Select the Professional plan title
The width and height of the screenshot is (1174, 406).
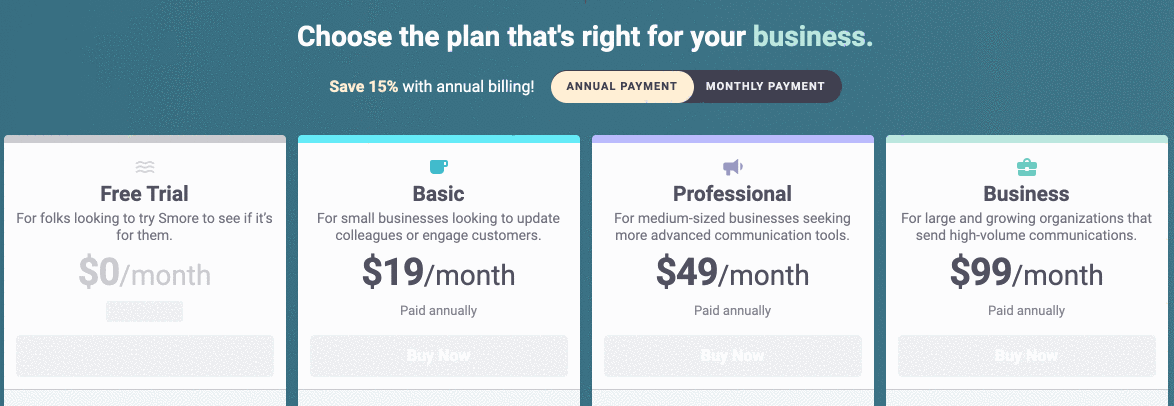(x=733, y=193)
